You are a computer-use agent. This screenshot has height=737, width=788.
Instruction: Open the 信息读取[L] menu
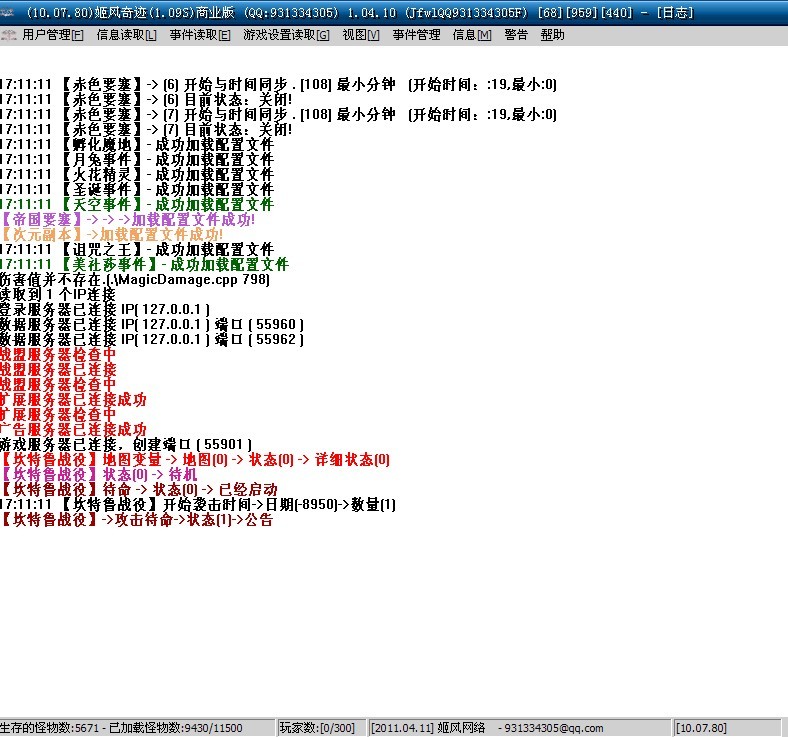[126, 35]
